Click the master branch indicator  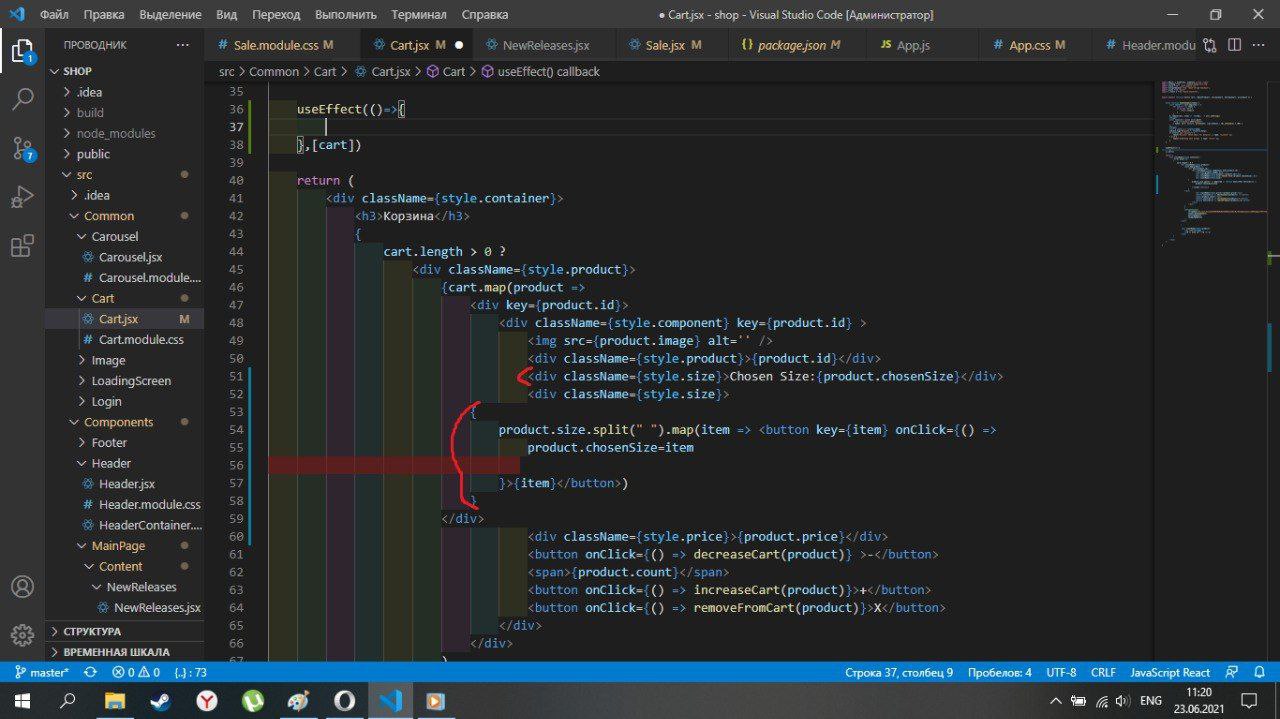pos(42,673)
